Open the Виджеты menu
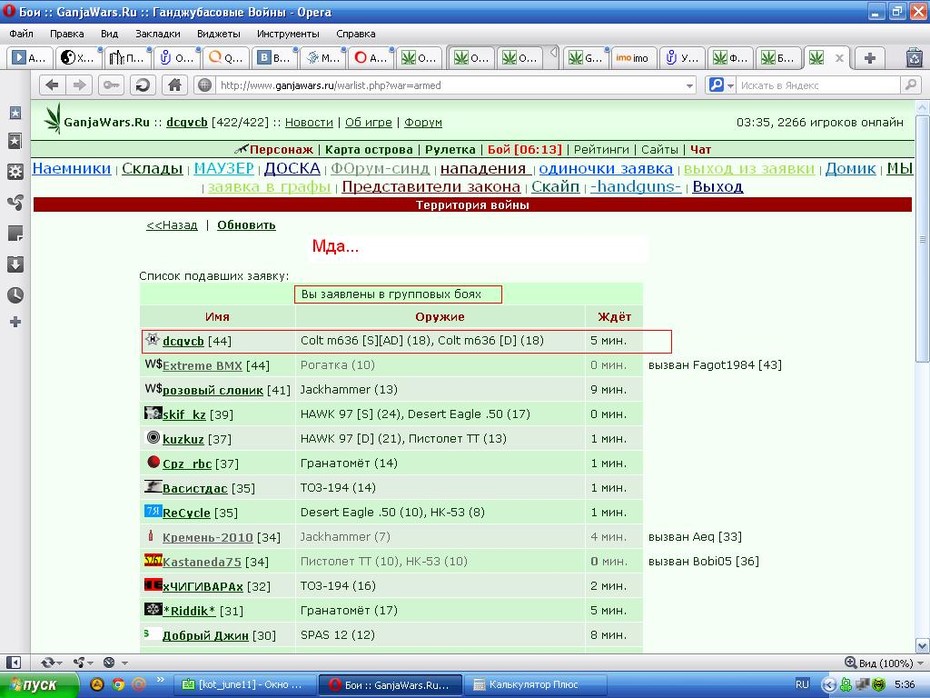Viewport: 930px width, 698px height. (x=218, y=34)
